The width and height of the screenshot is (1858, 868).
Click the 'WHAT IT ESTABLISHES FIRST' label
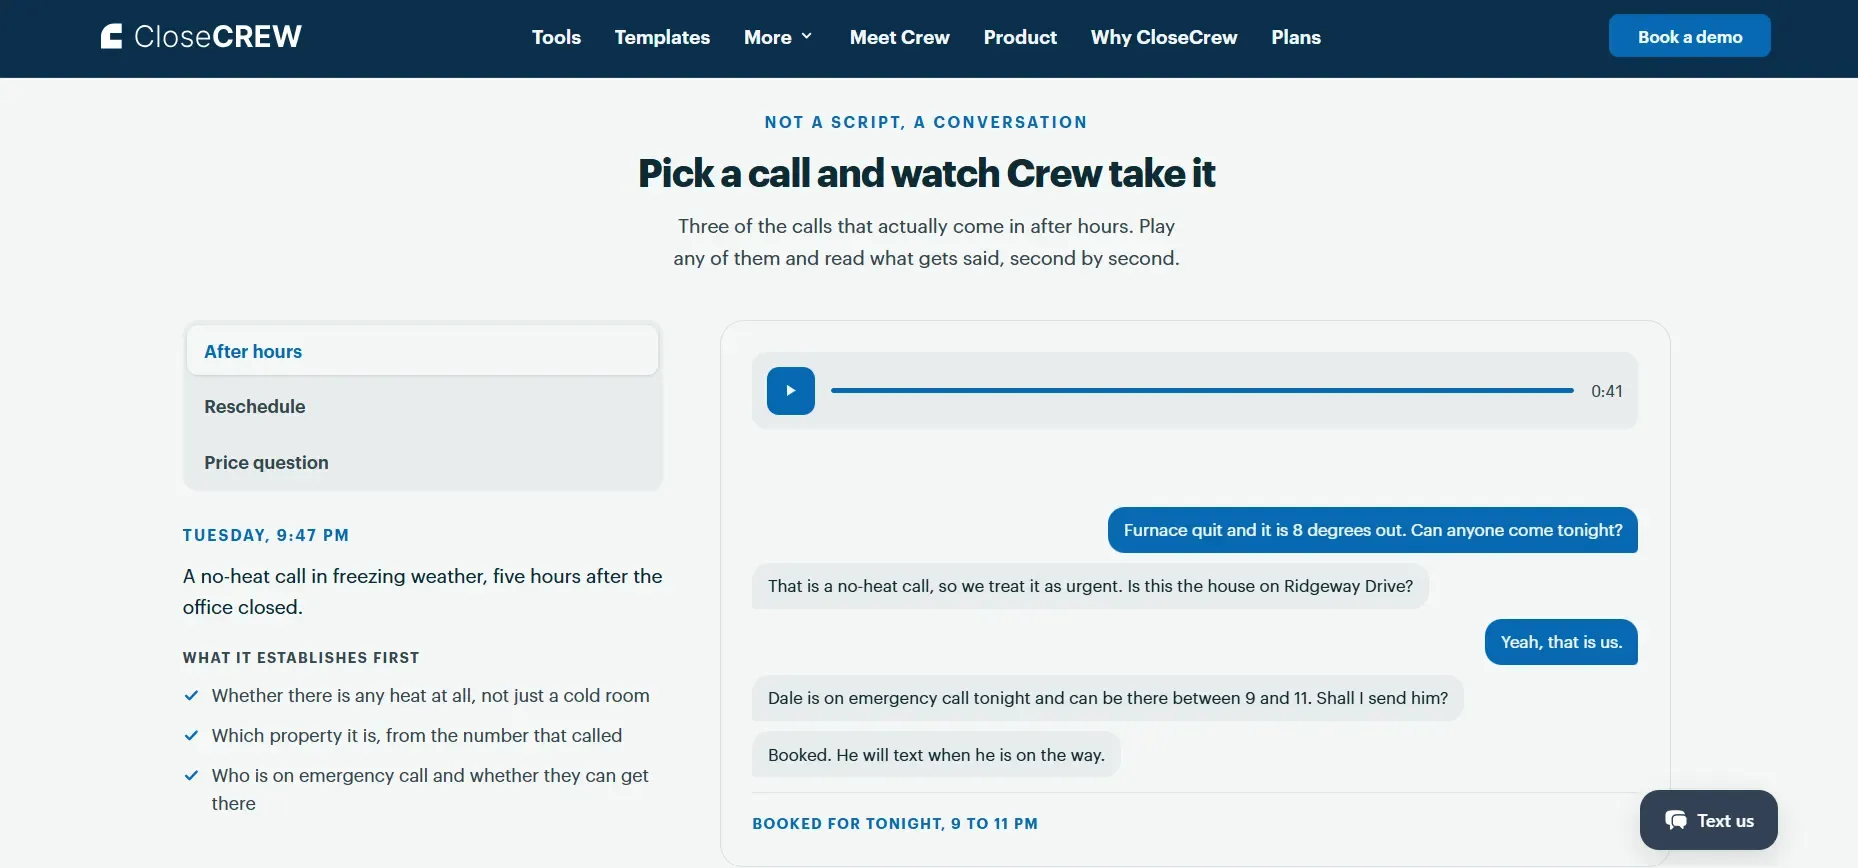coord(301,658)
